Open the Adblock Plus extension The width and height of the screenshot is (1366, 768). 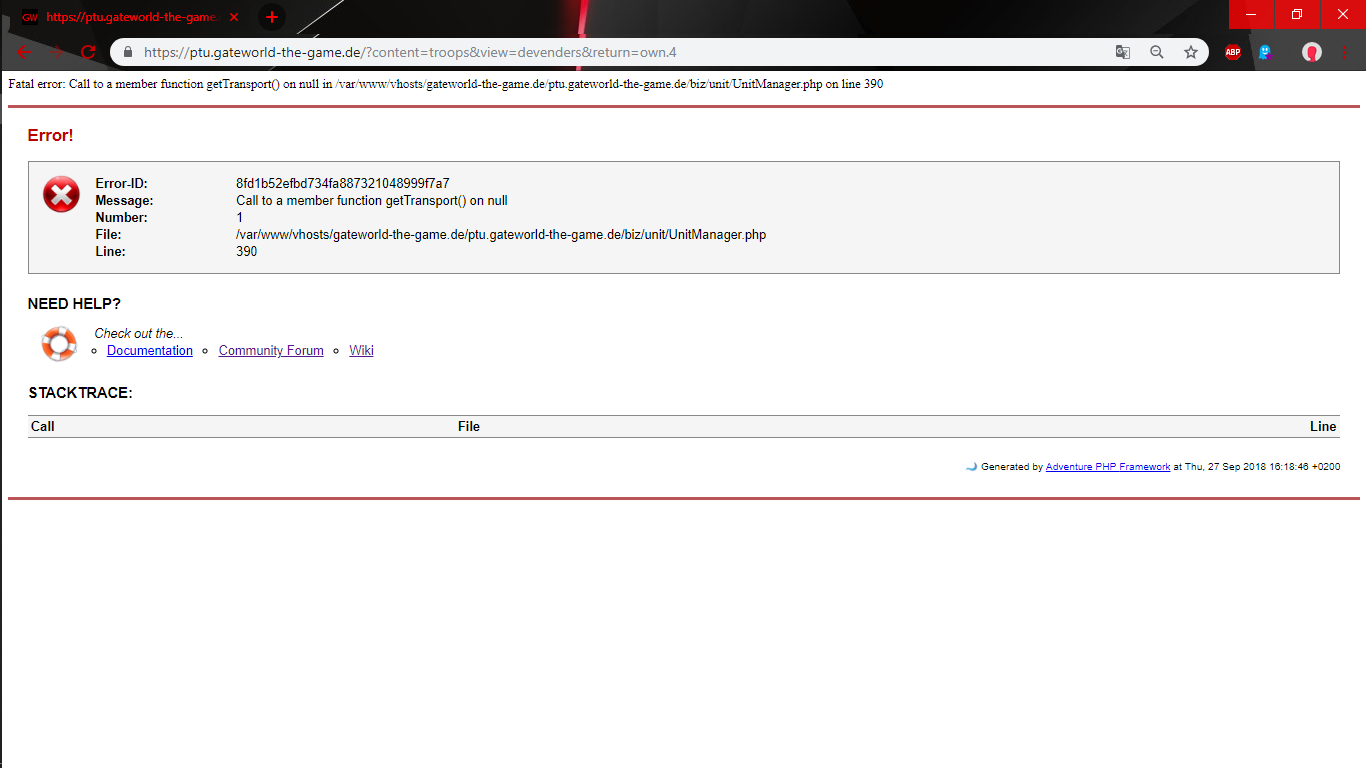1233,52
